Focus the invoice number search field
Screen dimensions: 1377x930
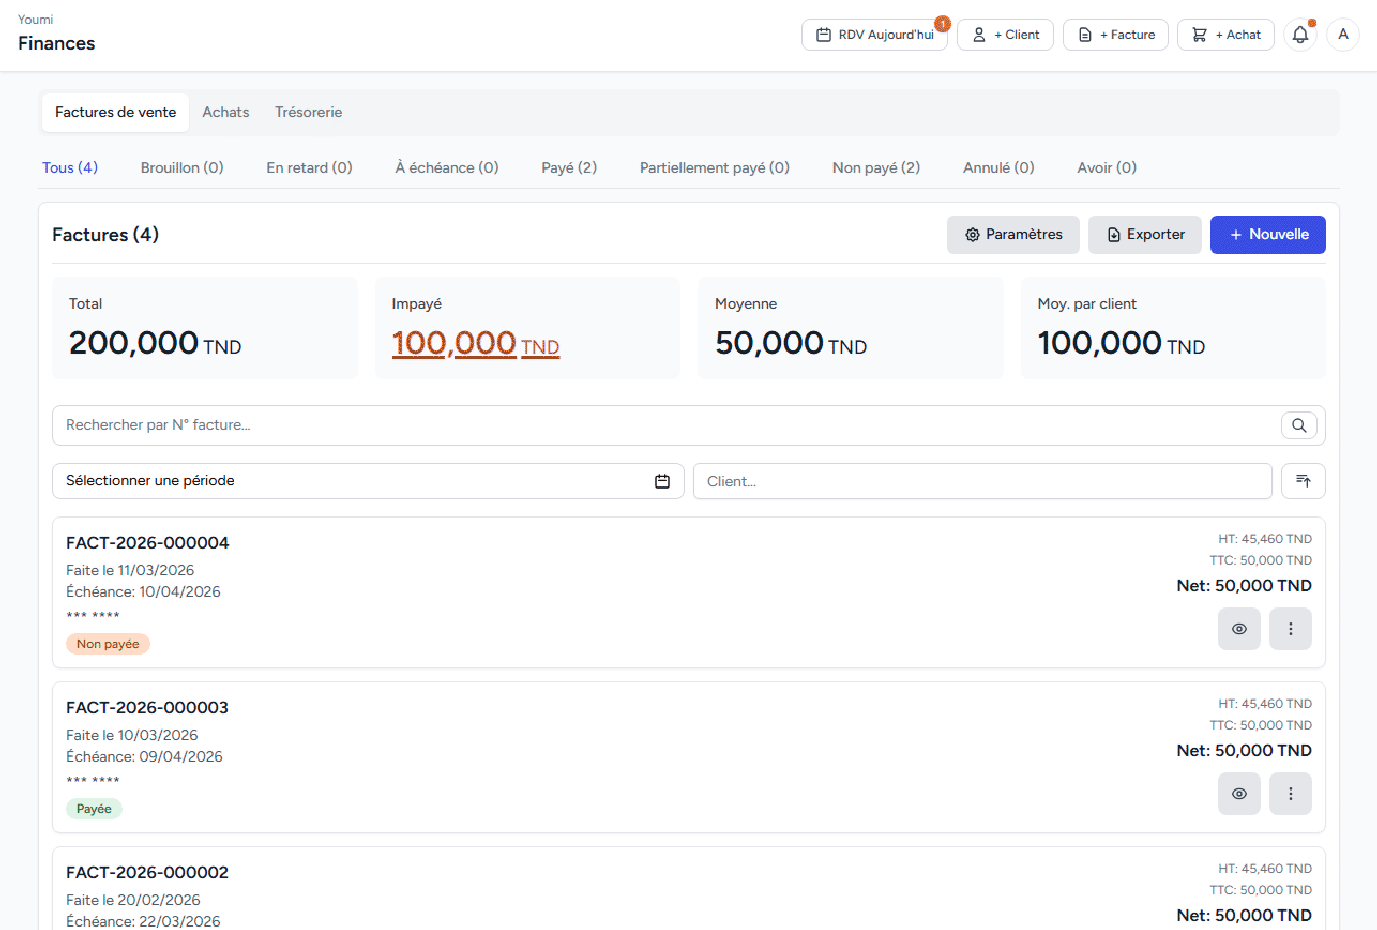660,425
